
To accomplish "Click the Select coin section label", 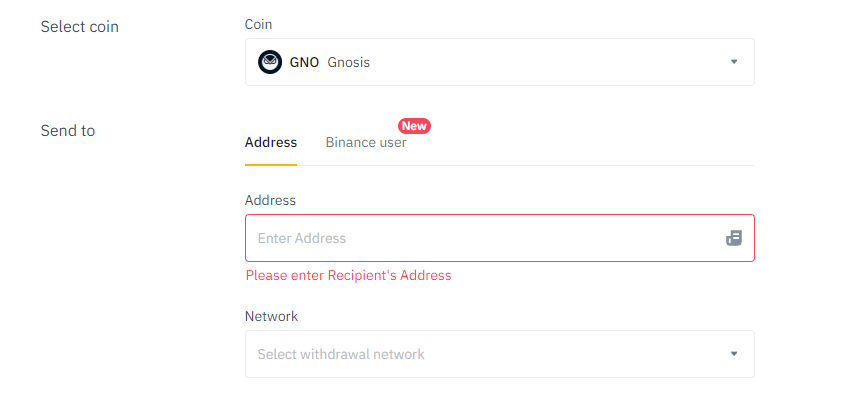I will point(80,27).
